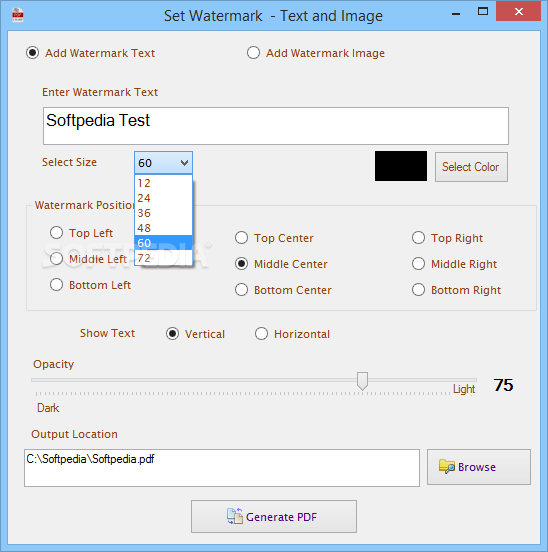Click the Opacity slider thumb

point(362,381)
